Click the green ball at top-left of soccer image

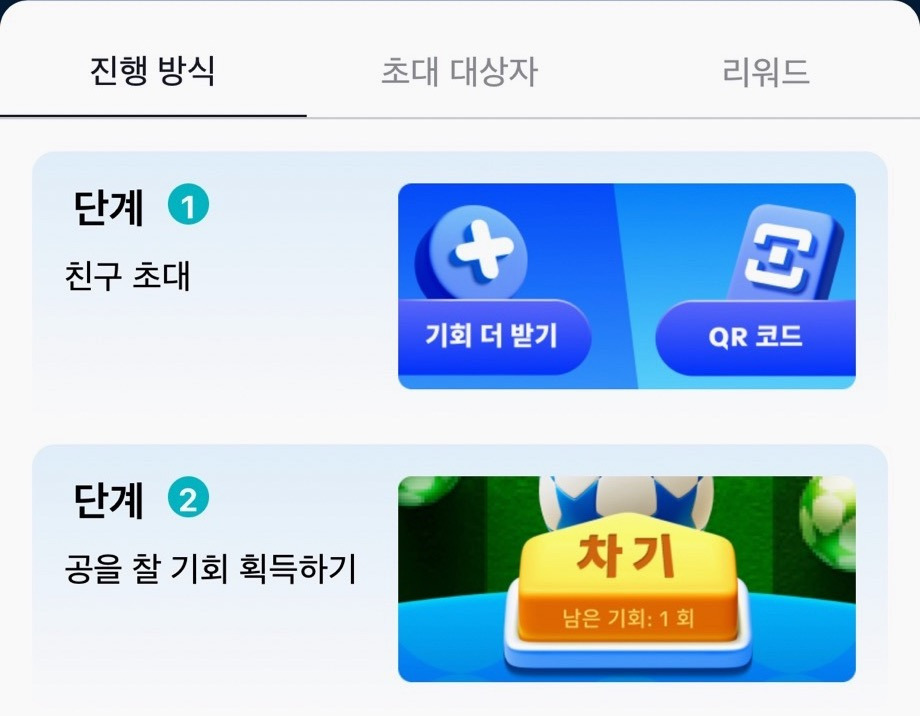(425, 489)
